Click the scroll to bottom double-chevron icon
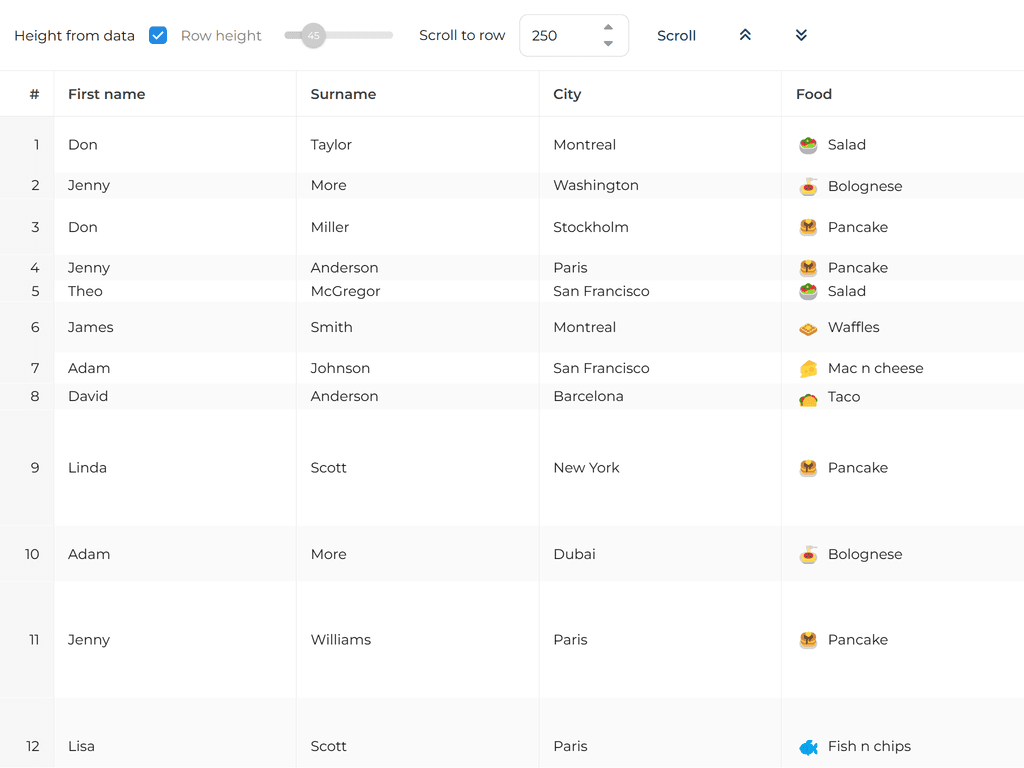Image resolution: width=1024 pixels, height=768 pixels. tap(801, 35)
